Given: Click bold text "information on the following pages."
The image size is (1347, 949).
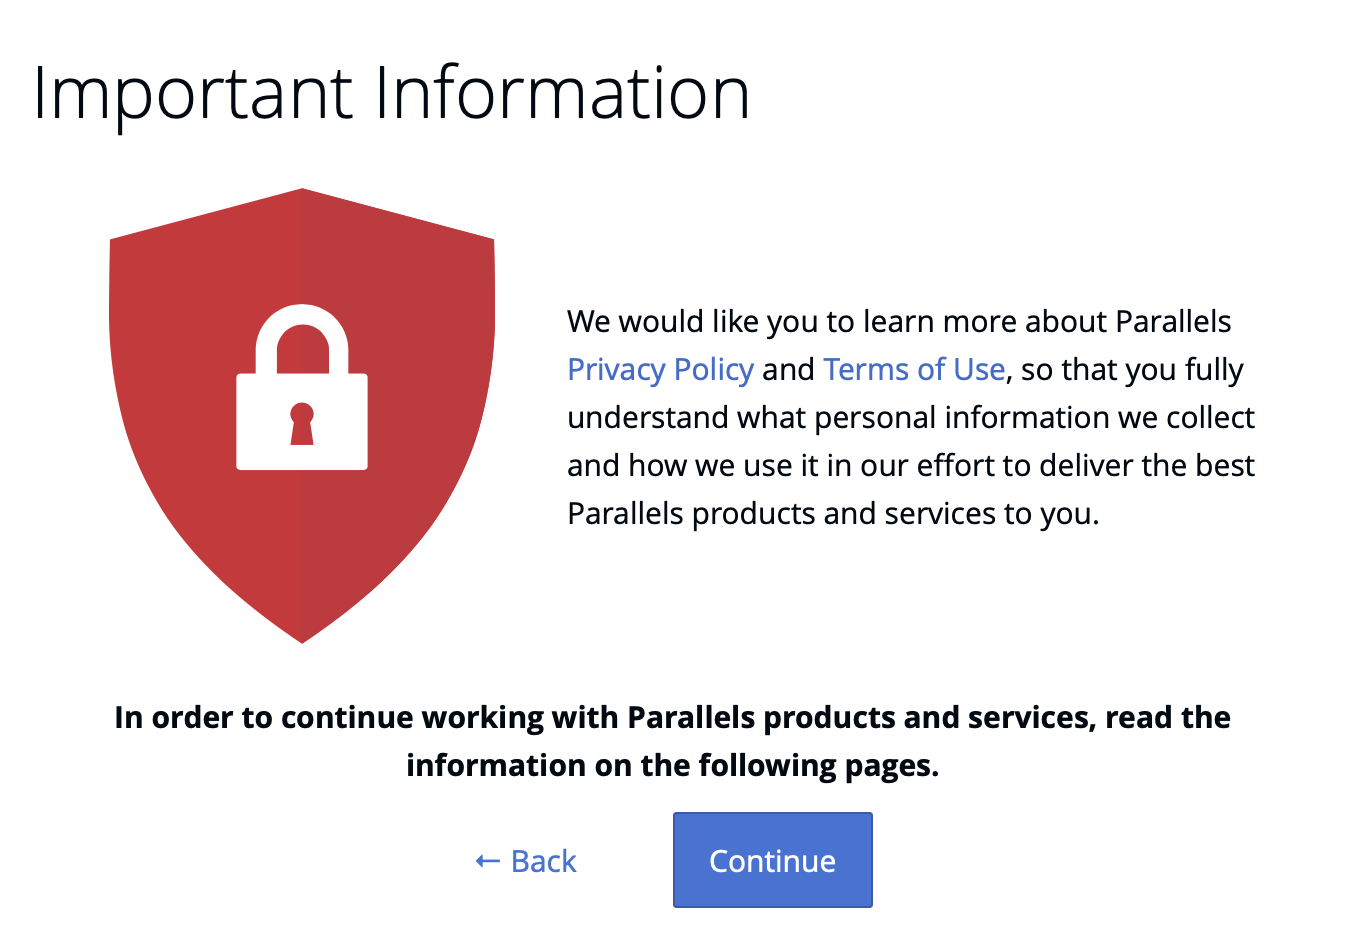Looking at the screenshot, I should point(672,766).
